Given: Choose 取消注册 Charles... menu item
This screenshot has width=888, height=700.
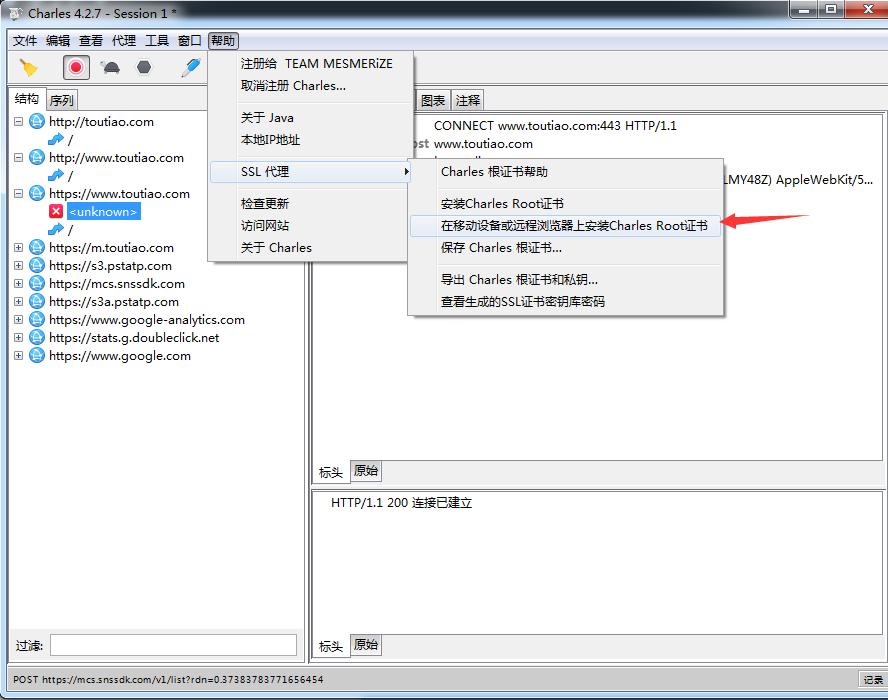Looking at the screenshot, I should [x=311, y=86].
